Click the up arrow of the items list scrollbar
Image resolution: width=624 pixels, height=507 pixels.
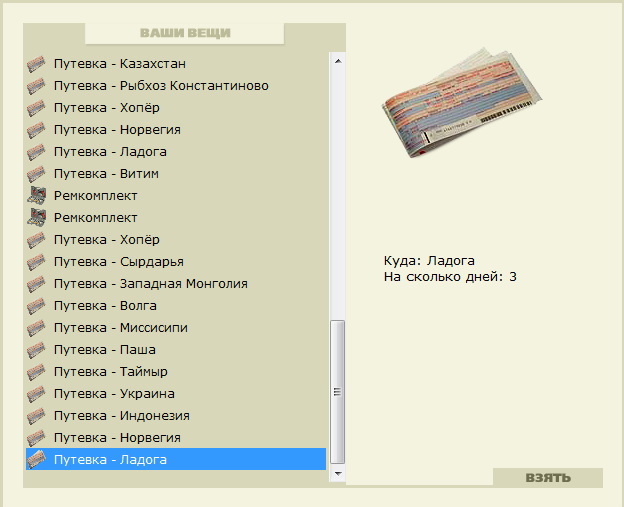(338, 61)
